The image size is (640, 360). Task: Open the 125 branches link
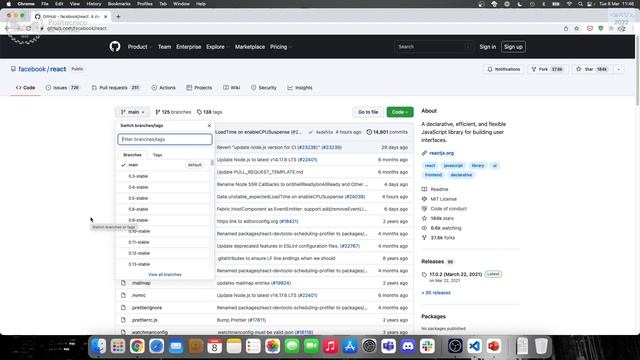coord(173,112)
